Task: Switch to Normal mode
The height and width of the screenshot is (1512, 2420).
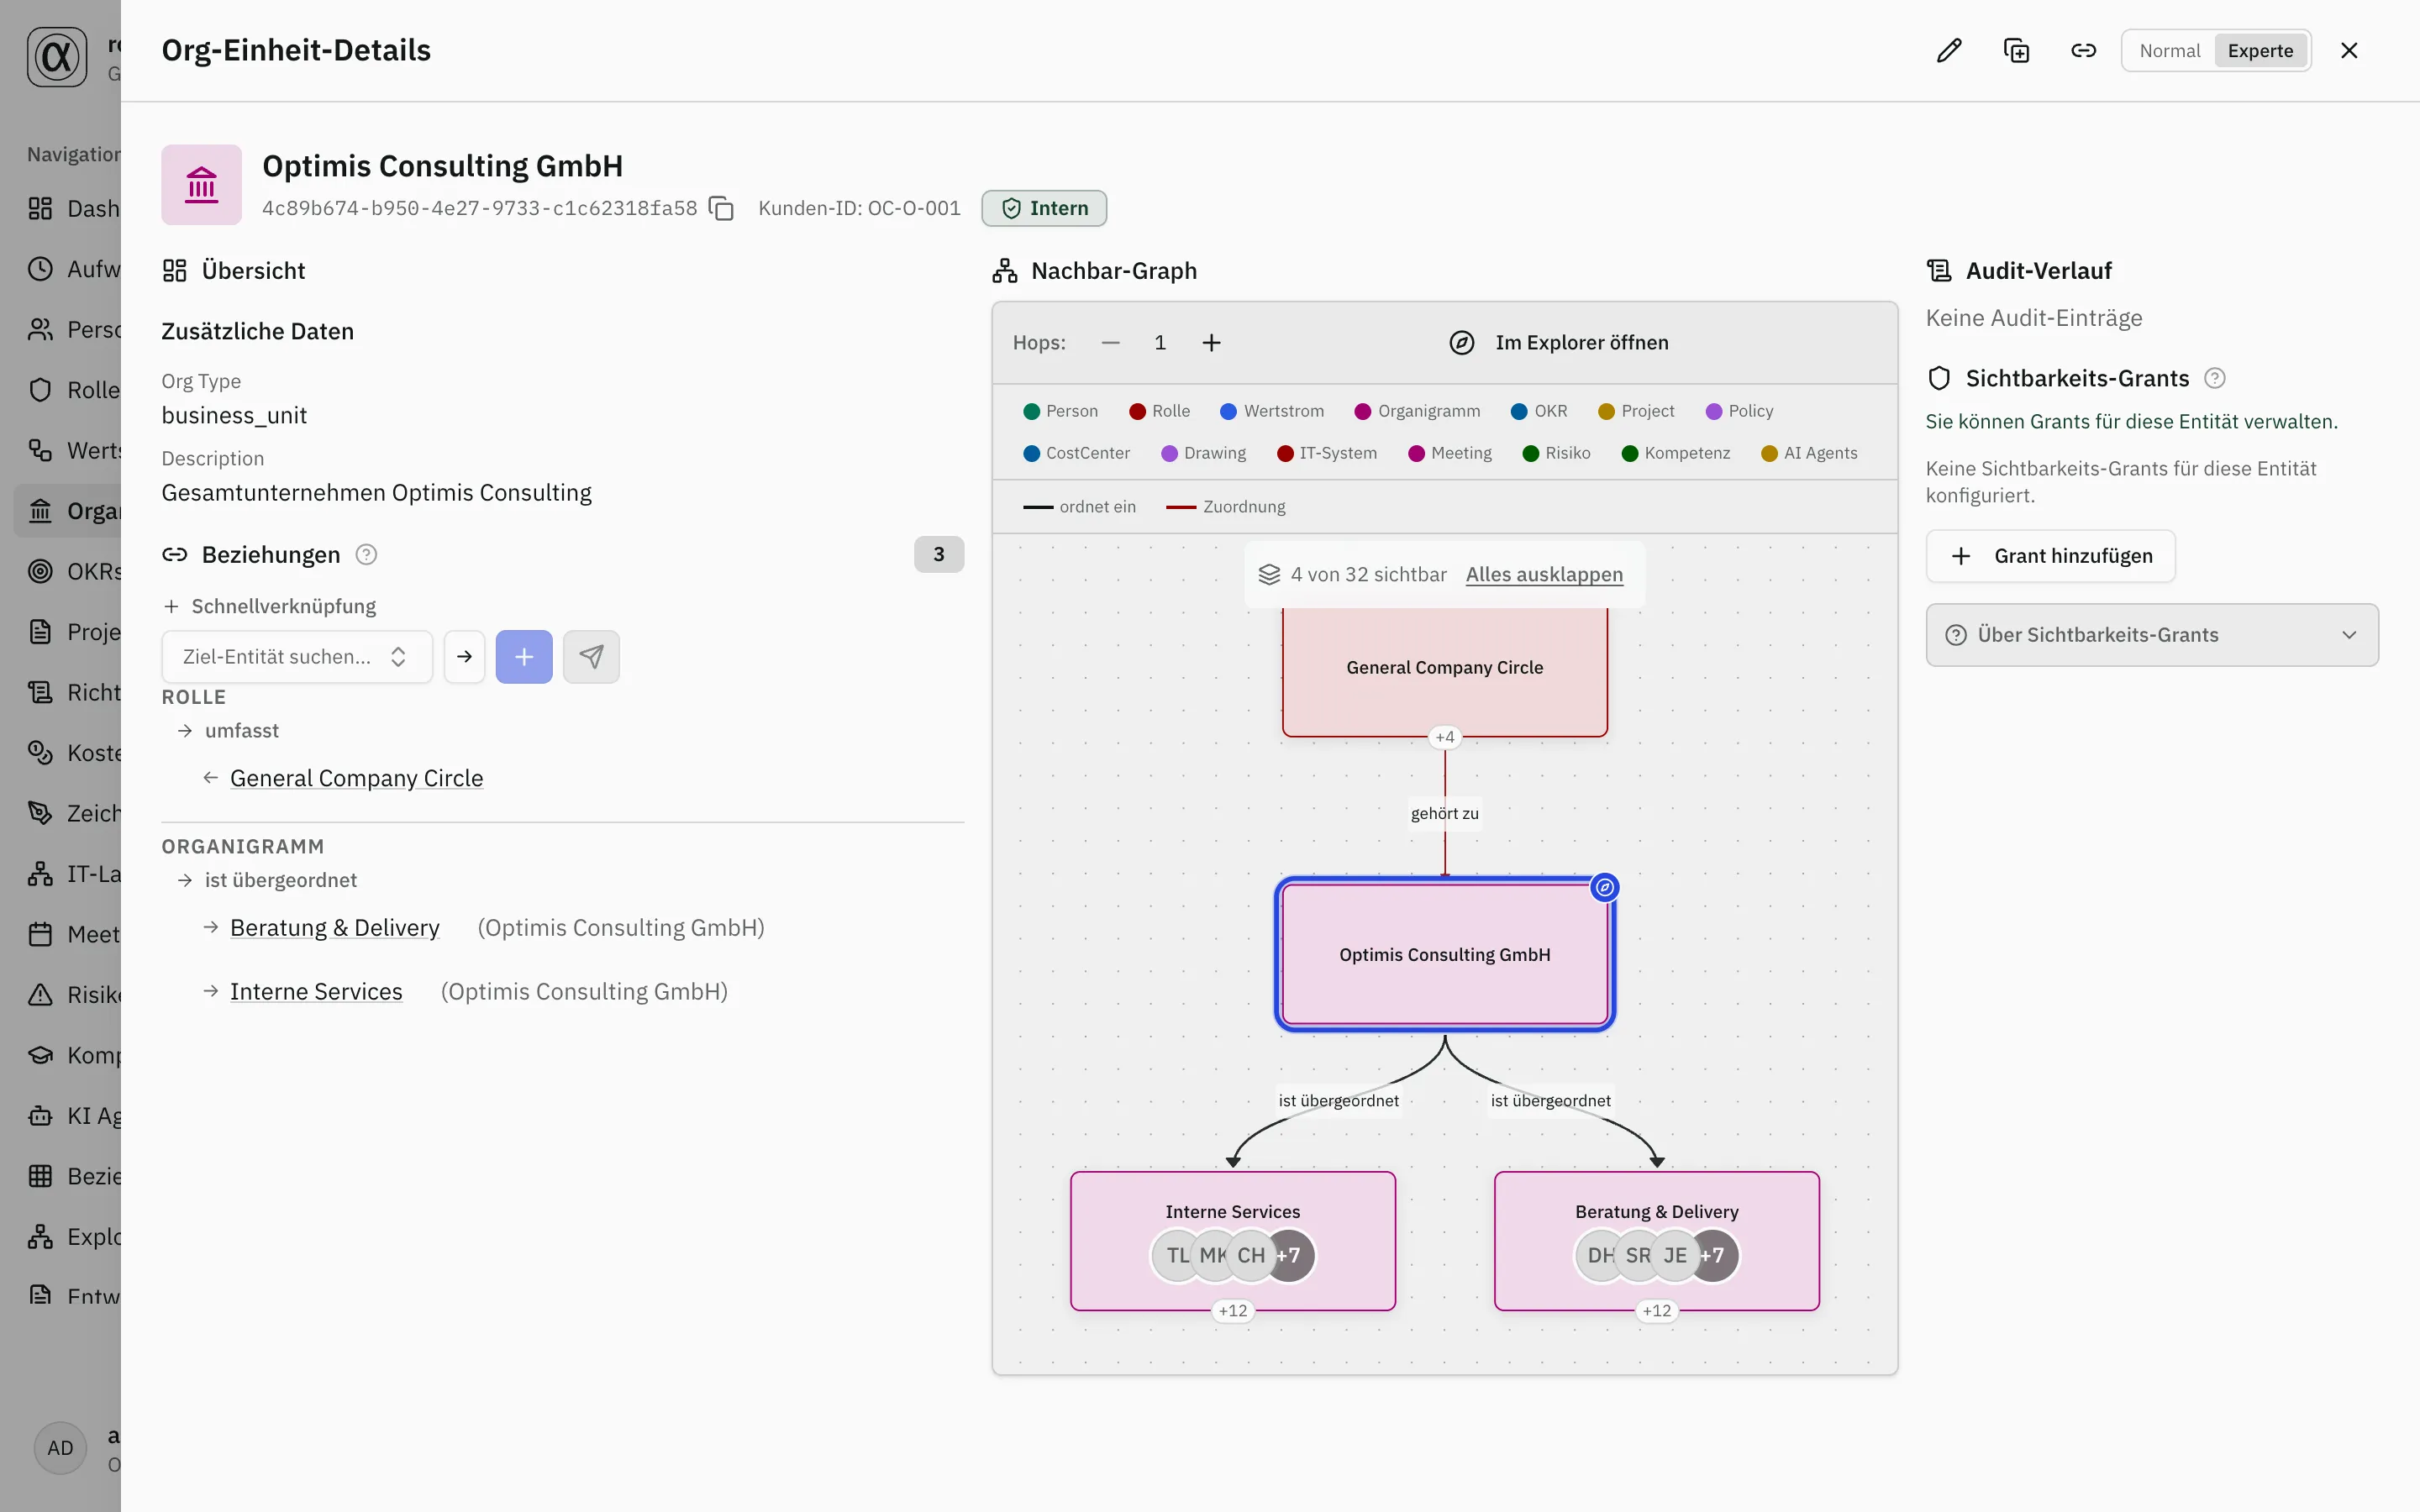Action: click(x=2169, y=51)
